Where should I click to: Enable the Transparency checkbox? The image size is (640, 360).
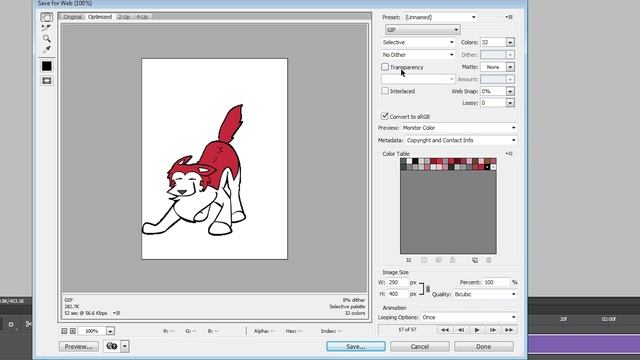(x=385, y=67)
